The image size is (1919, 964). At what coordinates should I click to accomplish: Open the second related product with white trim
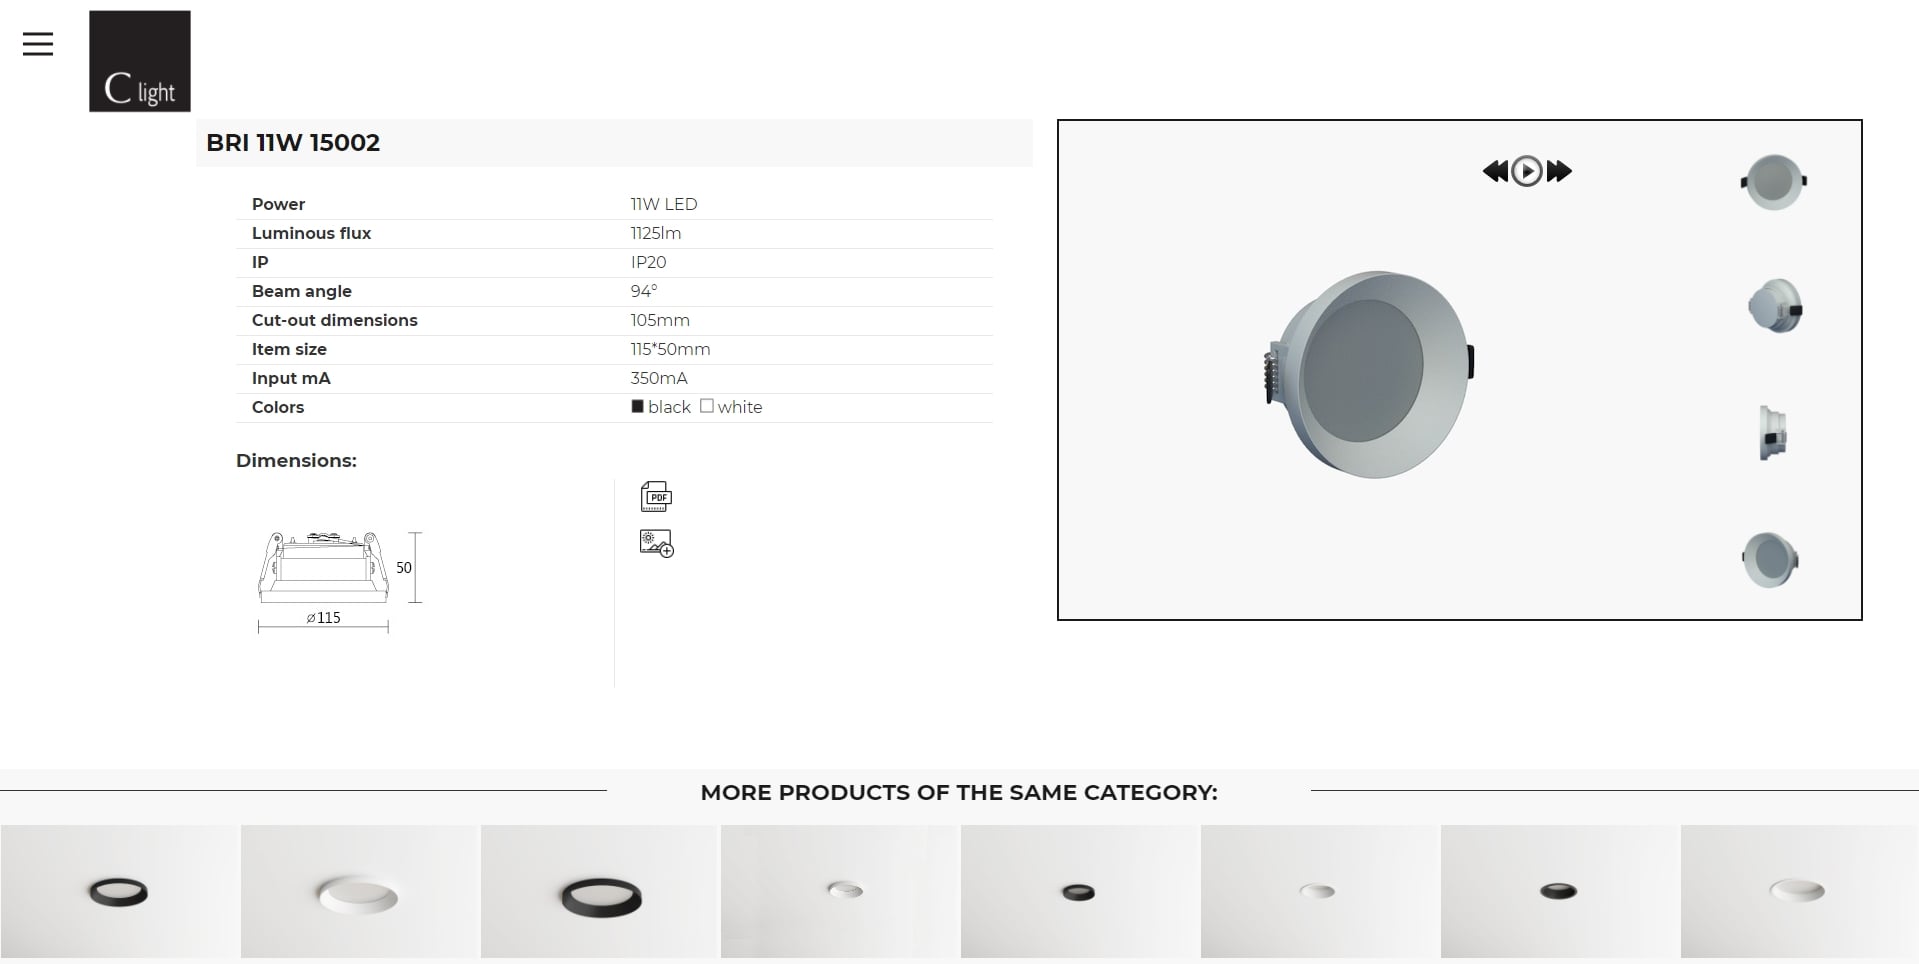(360, 892)
